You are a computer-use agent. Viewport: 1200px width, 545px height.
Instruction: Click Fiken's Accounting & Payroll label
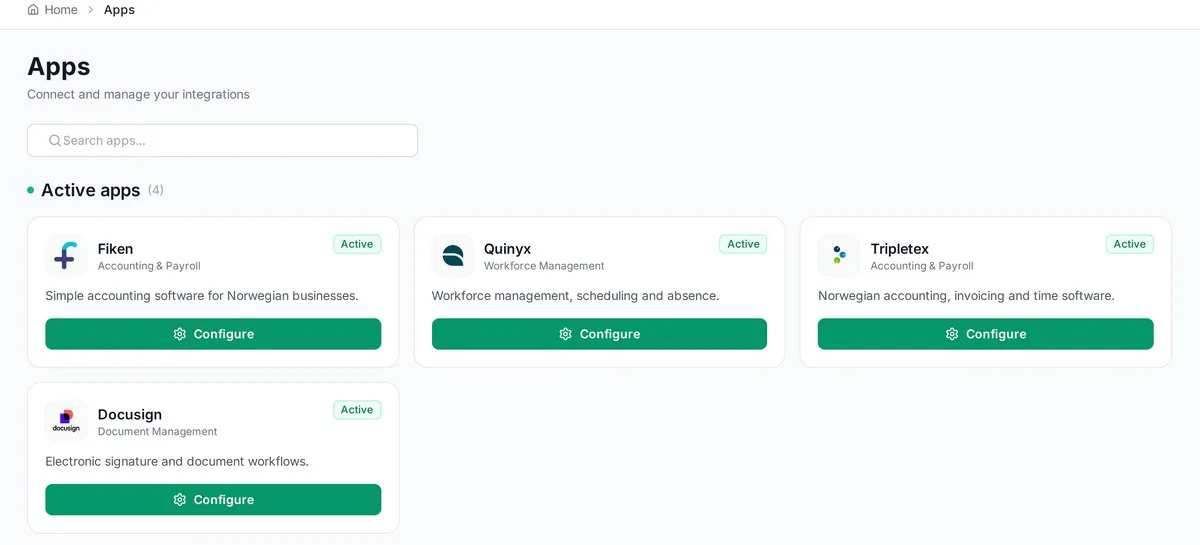point(149,266)
